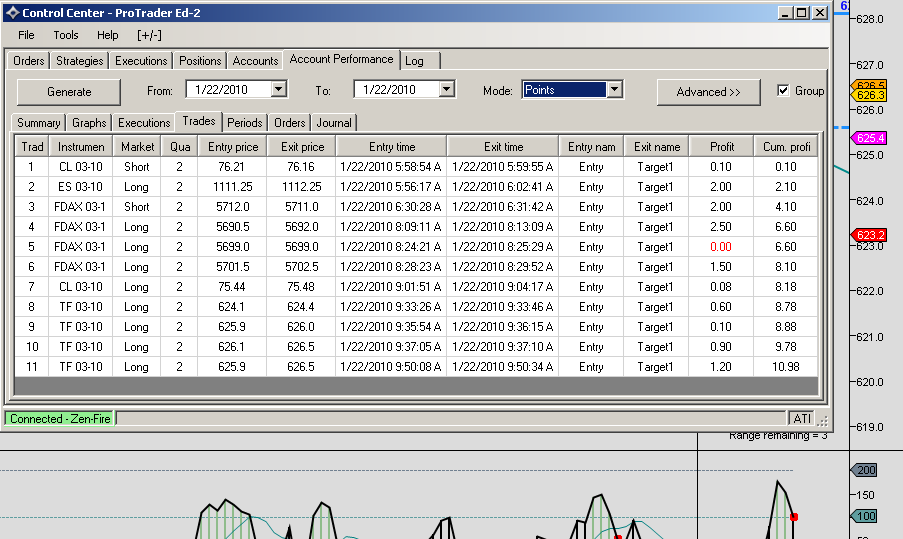Image resolution: width=903 pixels, height=539 pixels.
Task: Click the Trade number column header
Action: (32, 147)
